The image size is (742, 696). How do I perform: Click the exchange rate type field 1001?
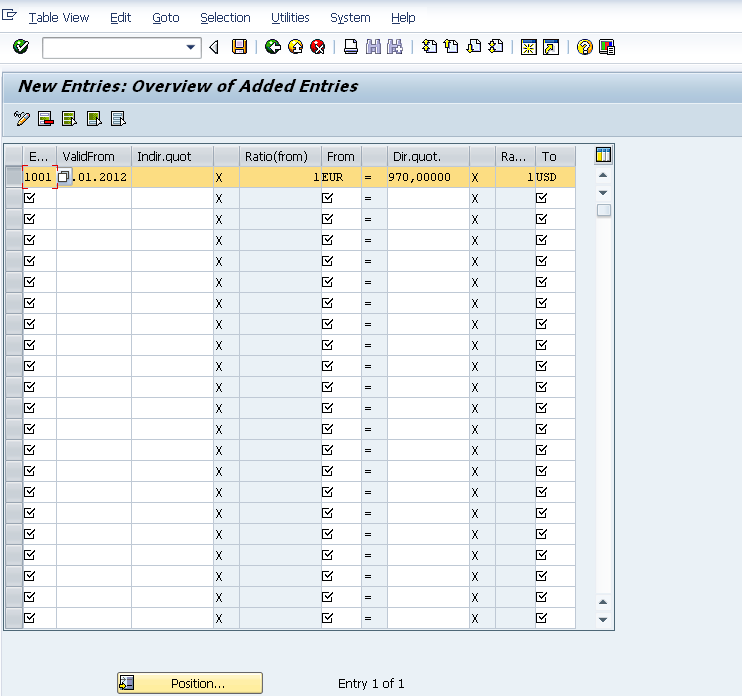39,177
